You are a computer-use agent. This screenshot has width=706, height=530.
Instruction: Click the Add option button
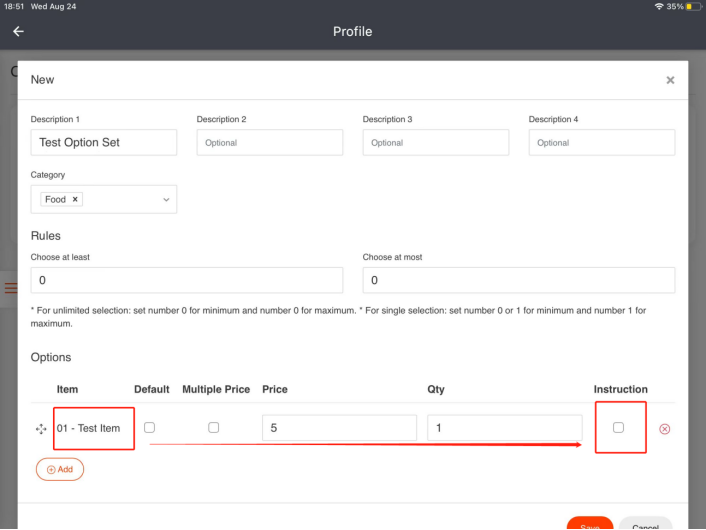click(x=60, y=469)
